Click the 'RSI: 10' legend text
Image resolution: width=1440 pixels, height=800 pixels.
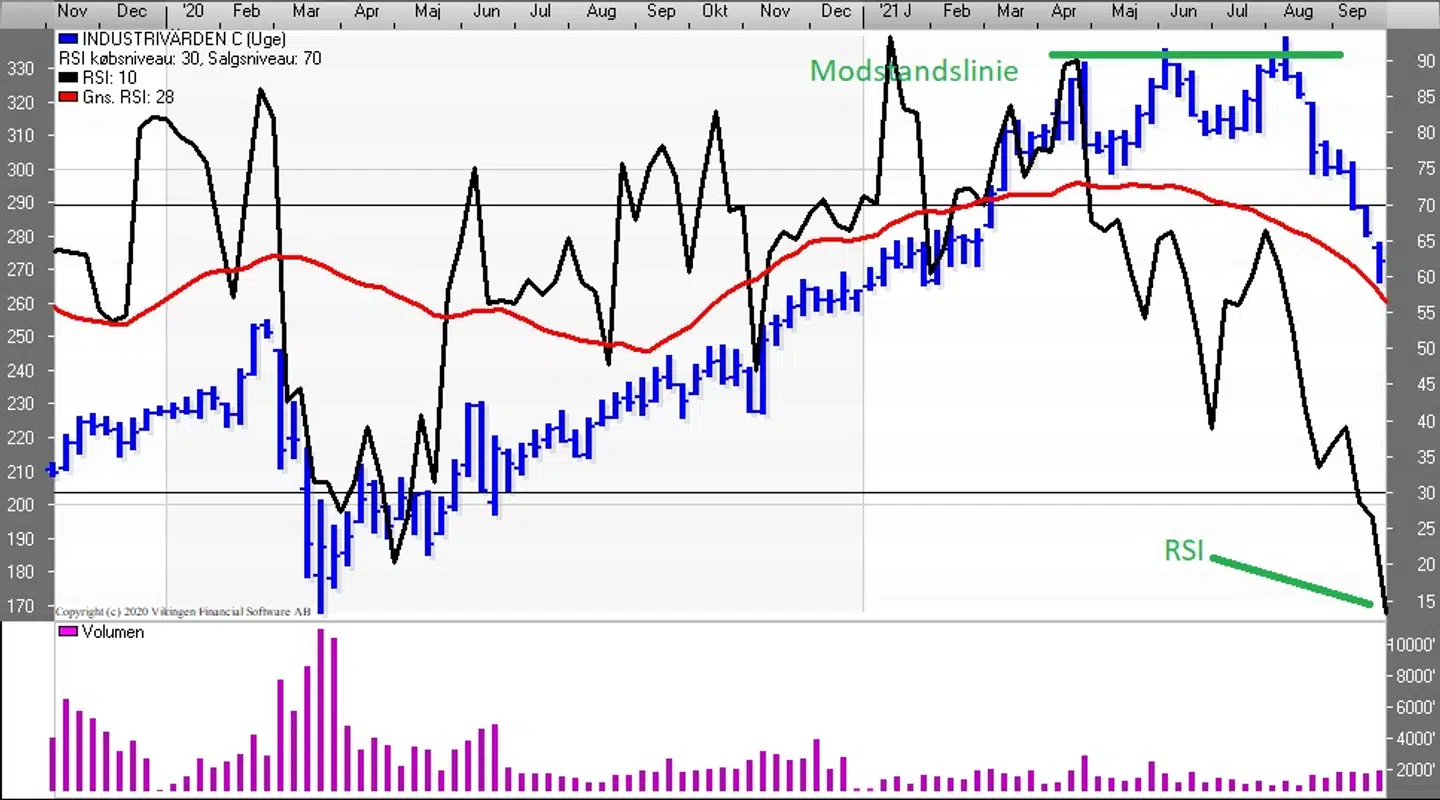(x=109, y=78)
